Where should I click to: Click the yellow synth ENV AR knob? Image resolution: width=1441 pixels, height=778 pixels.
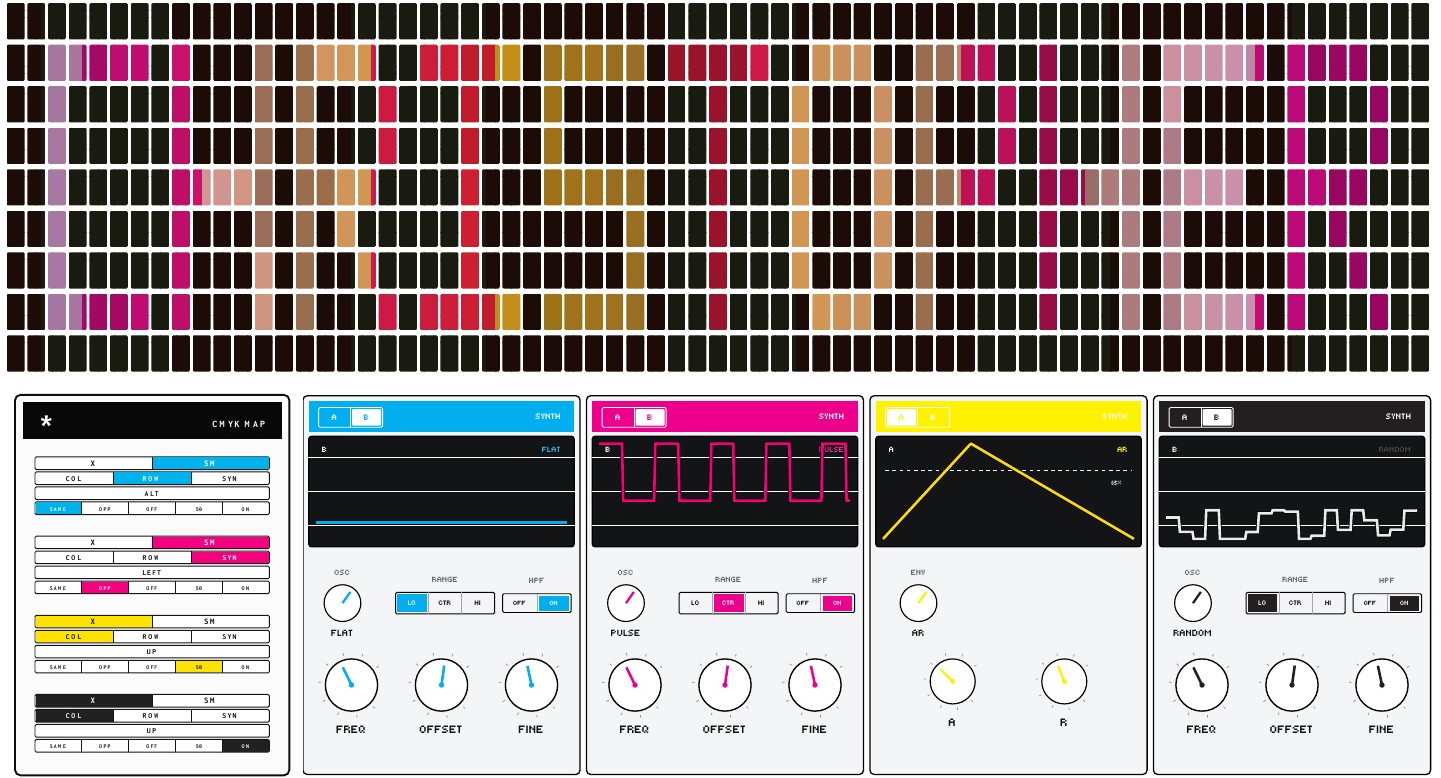918,603
